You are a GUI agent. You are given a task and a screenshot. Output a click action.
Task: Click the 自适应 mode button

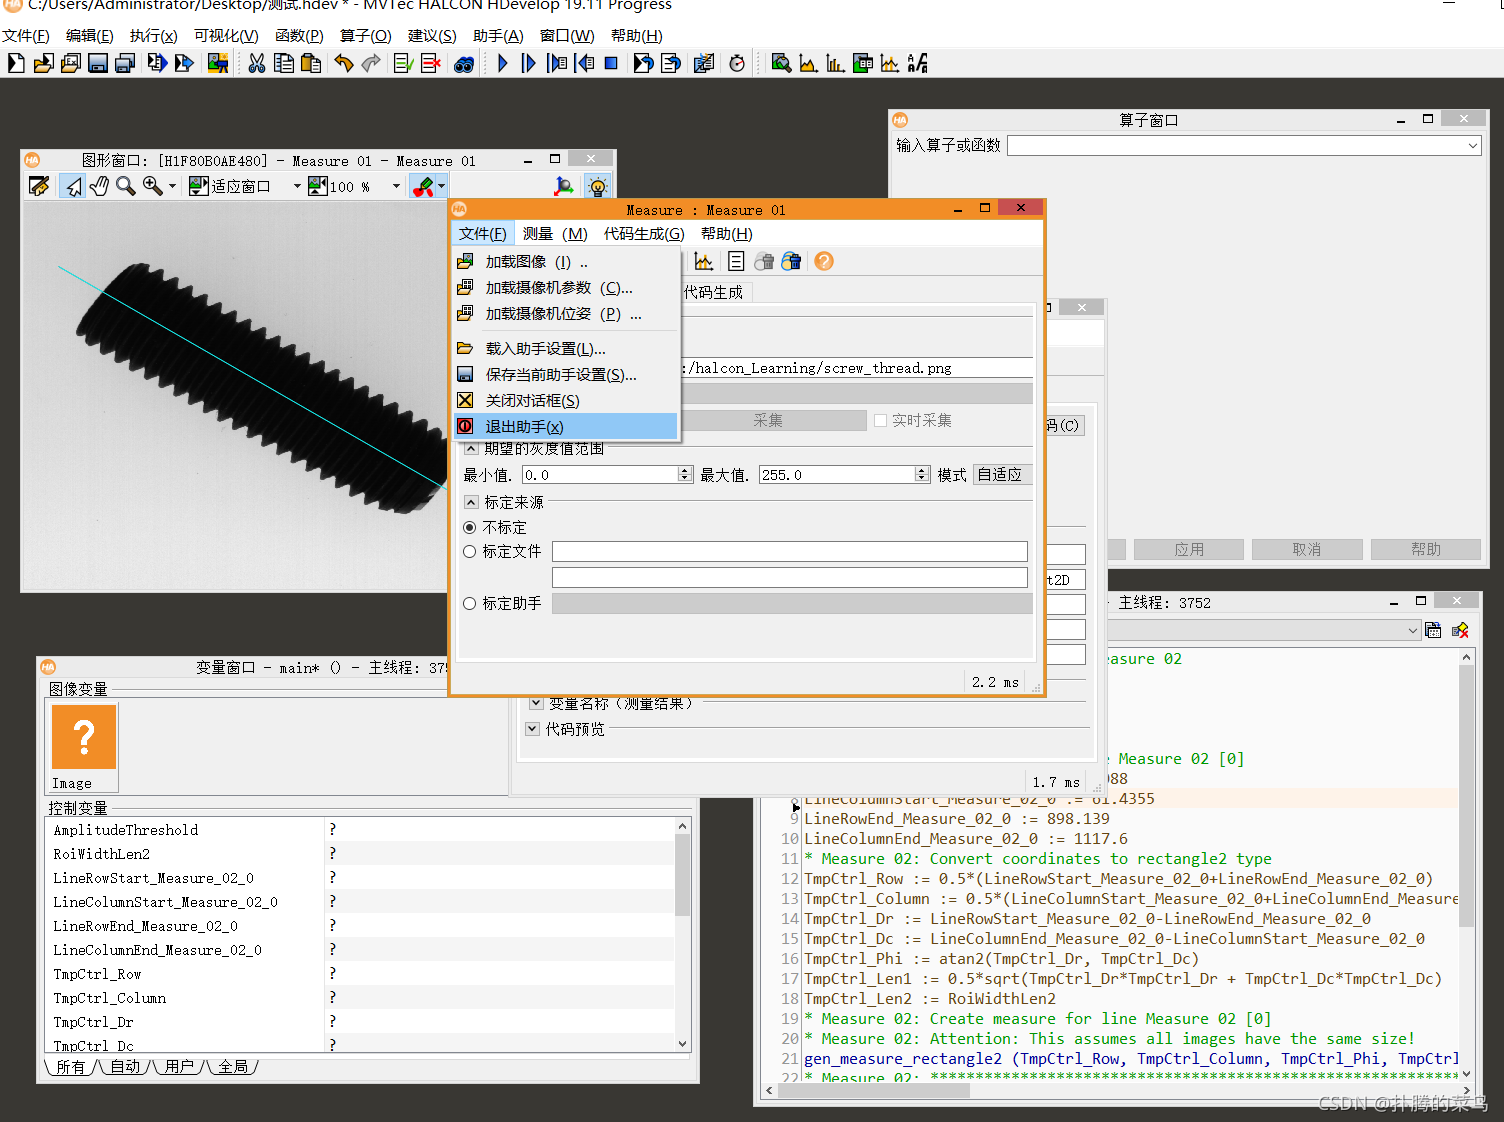point(1002,474)
